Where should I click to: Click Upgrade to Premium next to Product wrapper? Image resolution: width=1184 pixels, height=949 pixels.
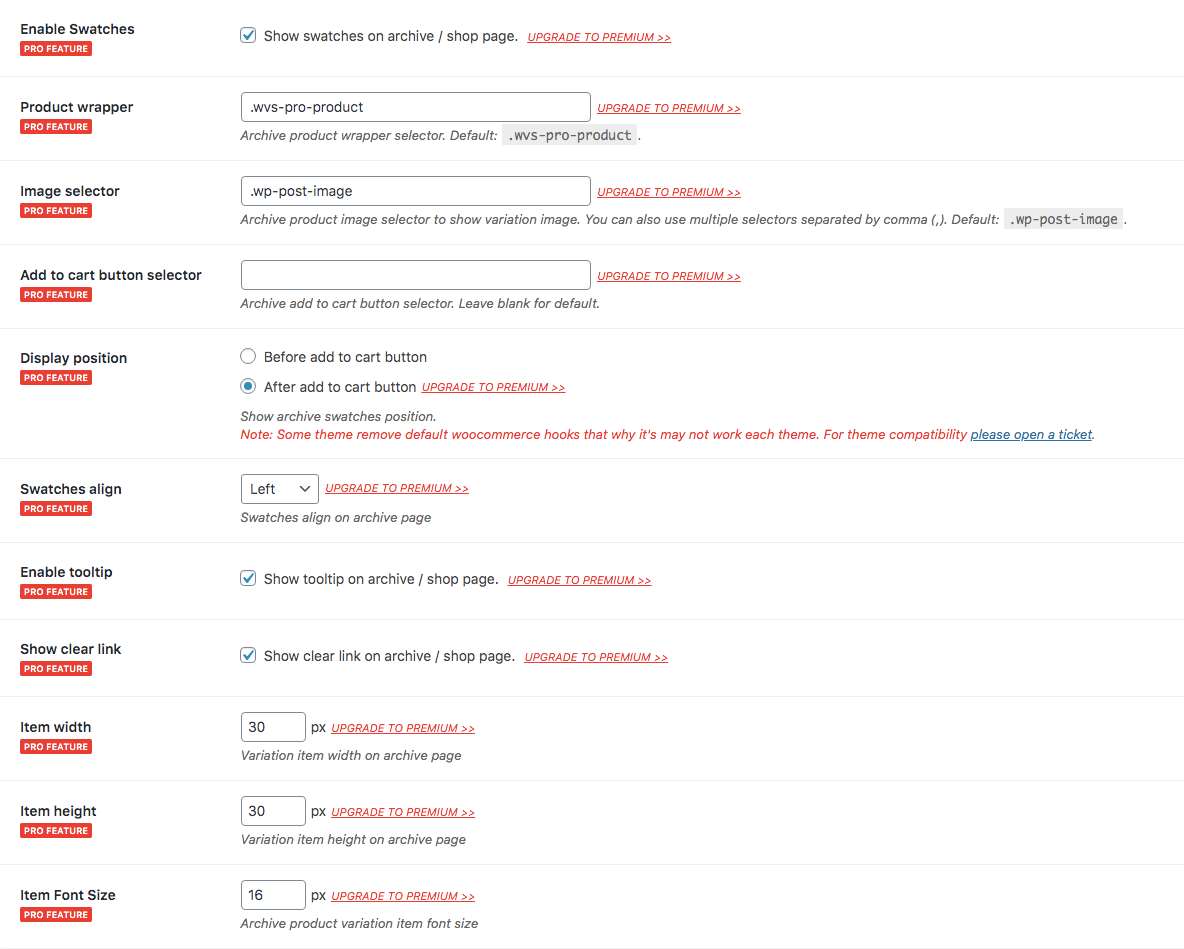(x=669, y=108)
